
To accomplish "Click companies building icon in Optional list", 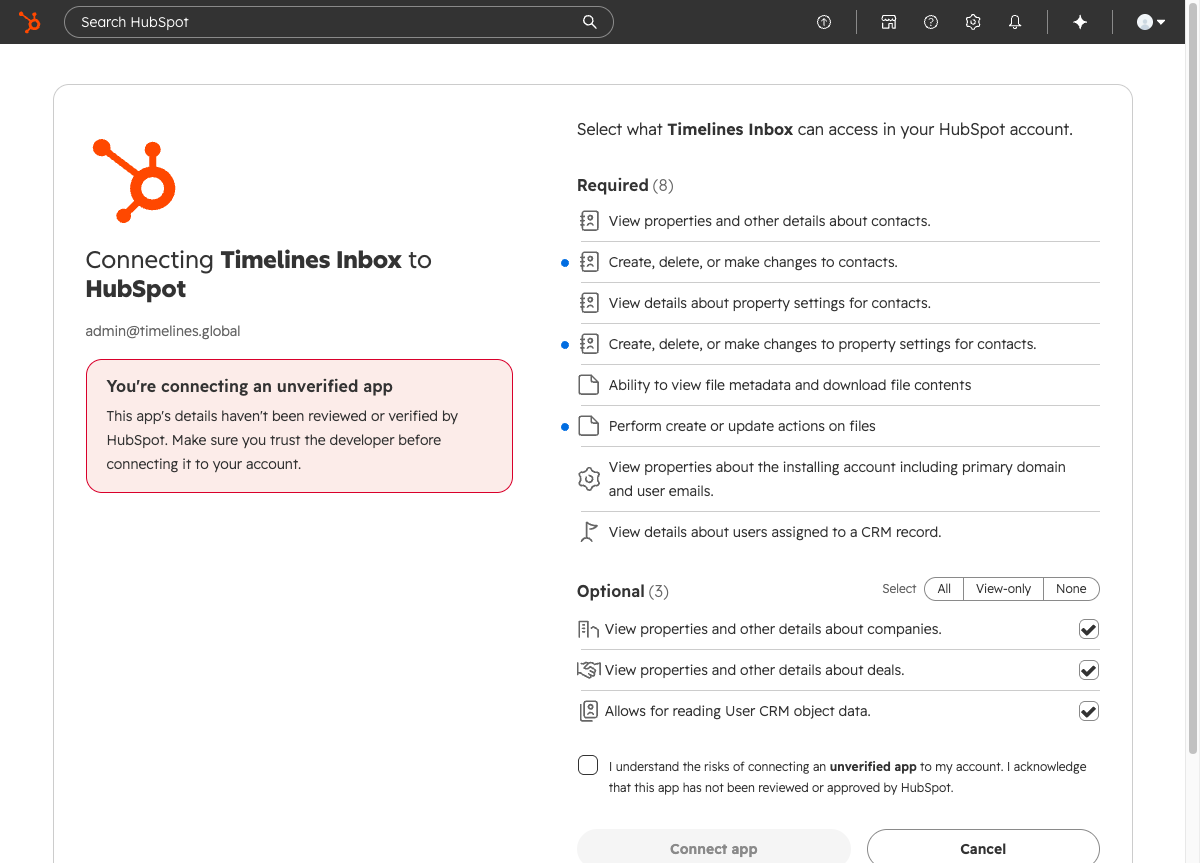I will coord(588,629).
